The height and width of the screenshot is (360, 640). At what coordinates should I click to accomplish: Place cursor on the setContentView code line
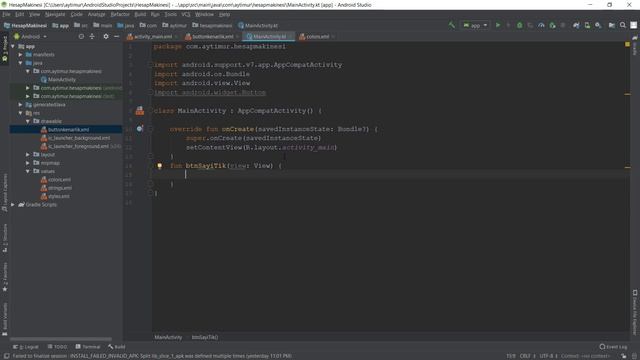click(x=262, y=147)
